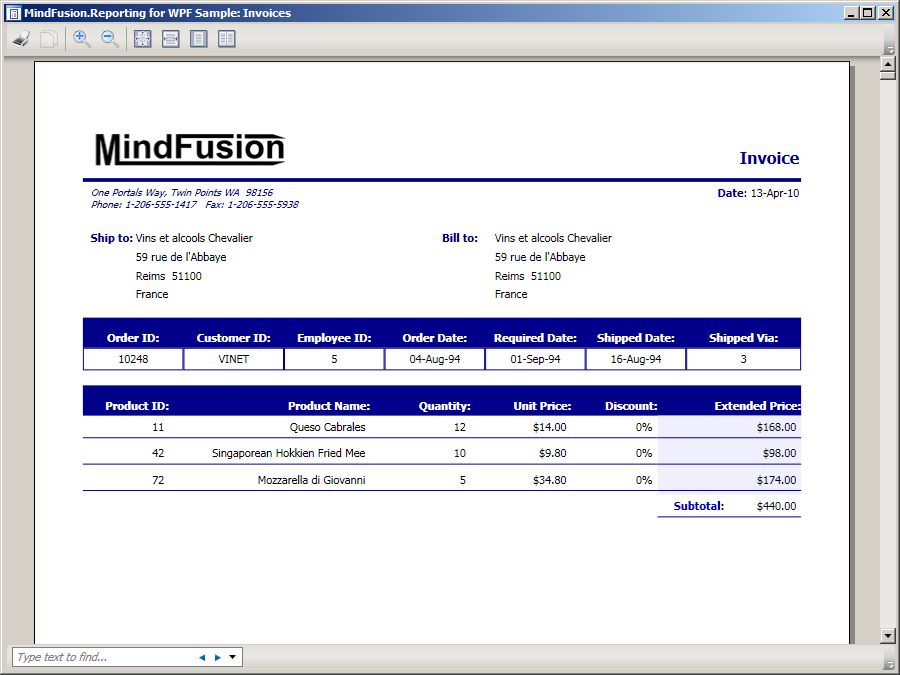
Task: Find previous match with left blue arrow
Action: tap(202, 657)
